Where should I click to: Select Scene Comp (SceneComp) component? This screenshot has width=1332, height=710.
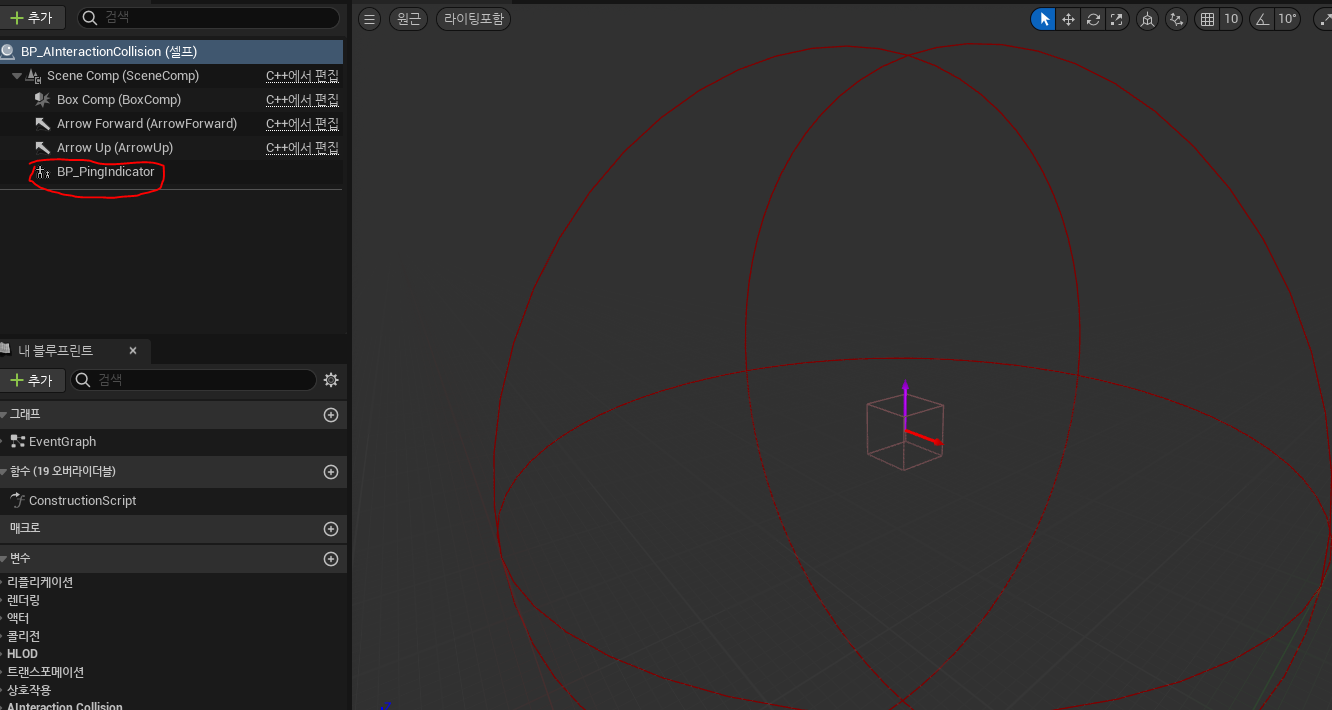tap(122, 76)
